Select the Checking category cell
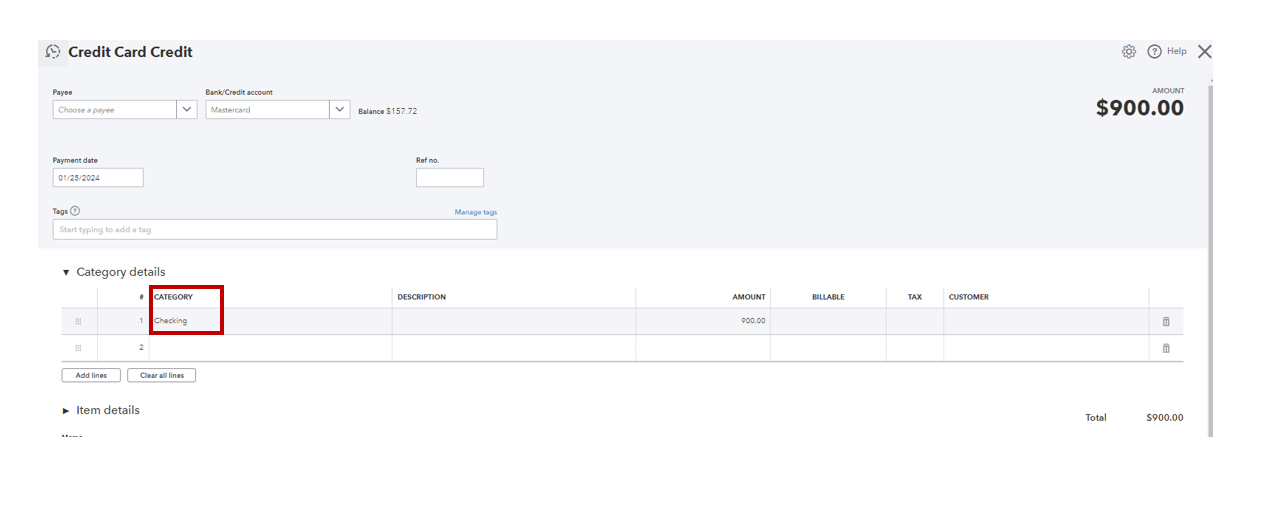The width and height of the screenshot is (1287, 522). tap(185, 321)
